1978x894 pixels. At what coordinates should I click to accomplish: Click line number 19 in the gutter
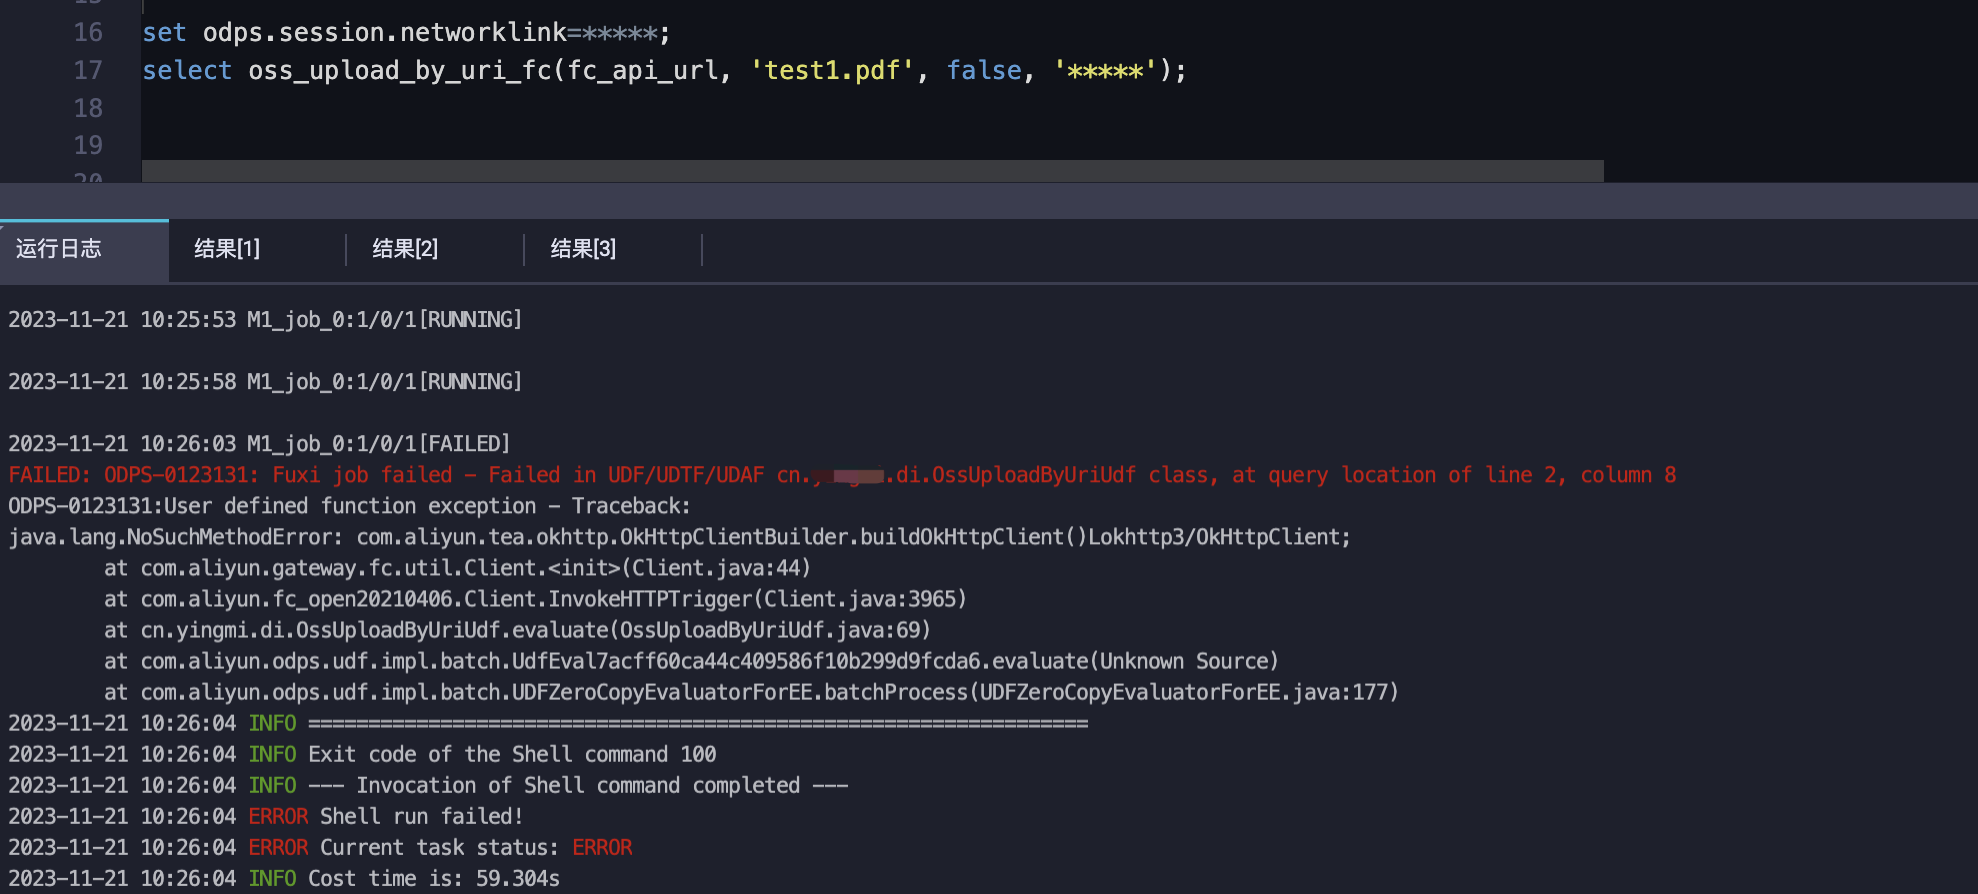click(88, 146)
